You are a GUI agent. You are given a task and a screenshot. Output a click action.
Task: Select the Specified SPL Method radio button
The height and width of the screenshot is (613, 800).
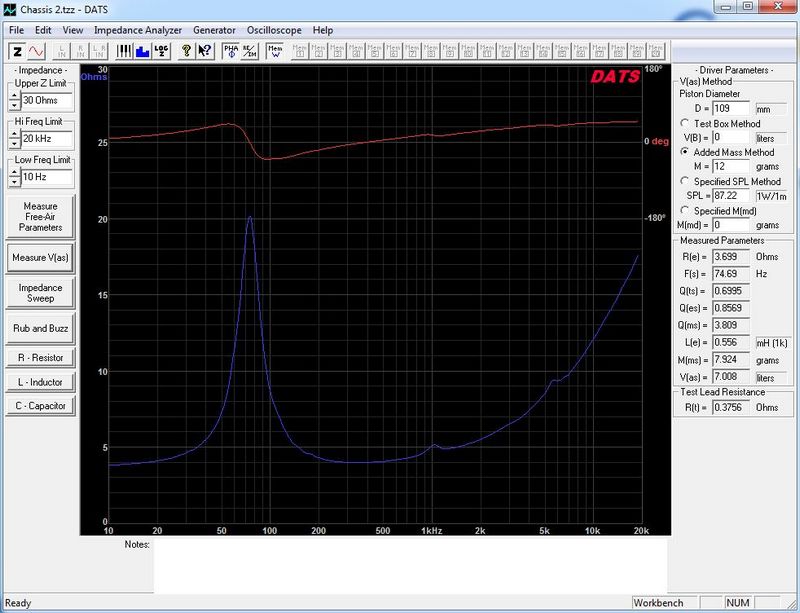(x=683, y=181)
